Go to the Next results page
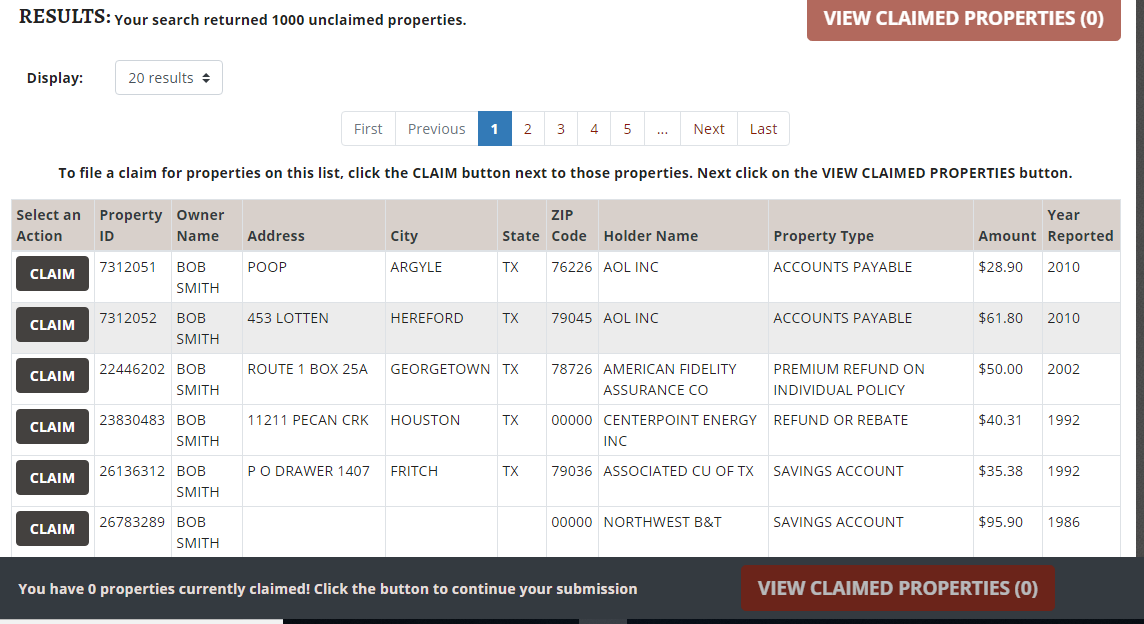1144x624 pixels. pyautogui.click(x=708, y=128)
